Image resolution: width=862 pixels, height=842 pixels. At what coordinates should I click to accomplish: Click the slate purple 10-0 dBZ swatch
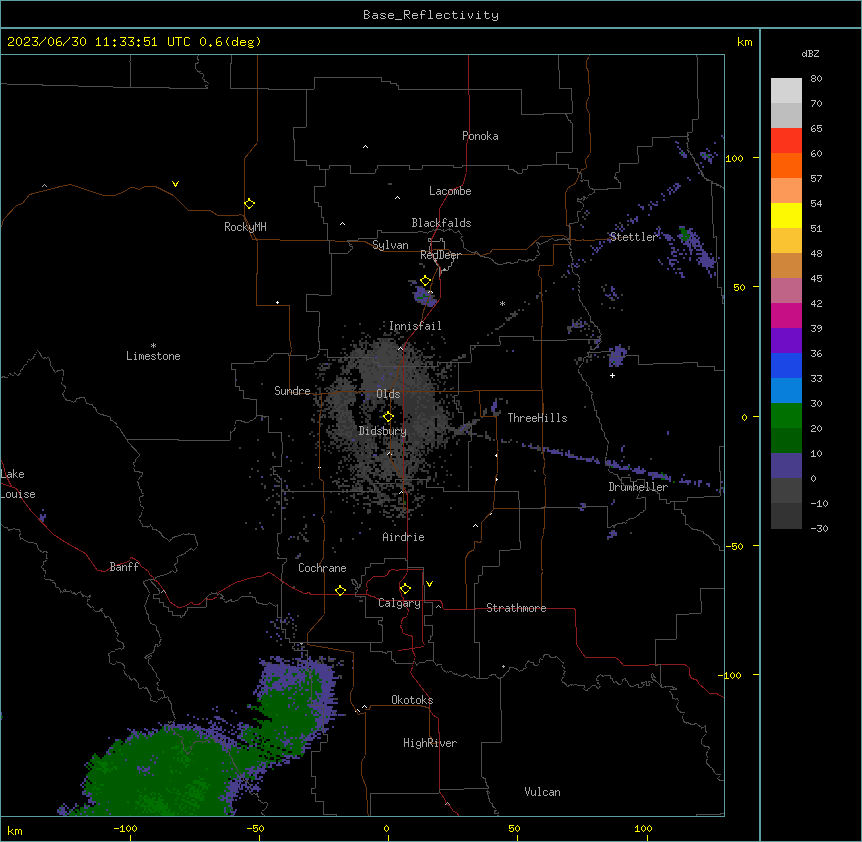pos(786,466)
